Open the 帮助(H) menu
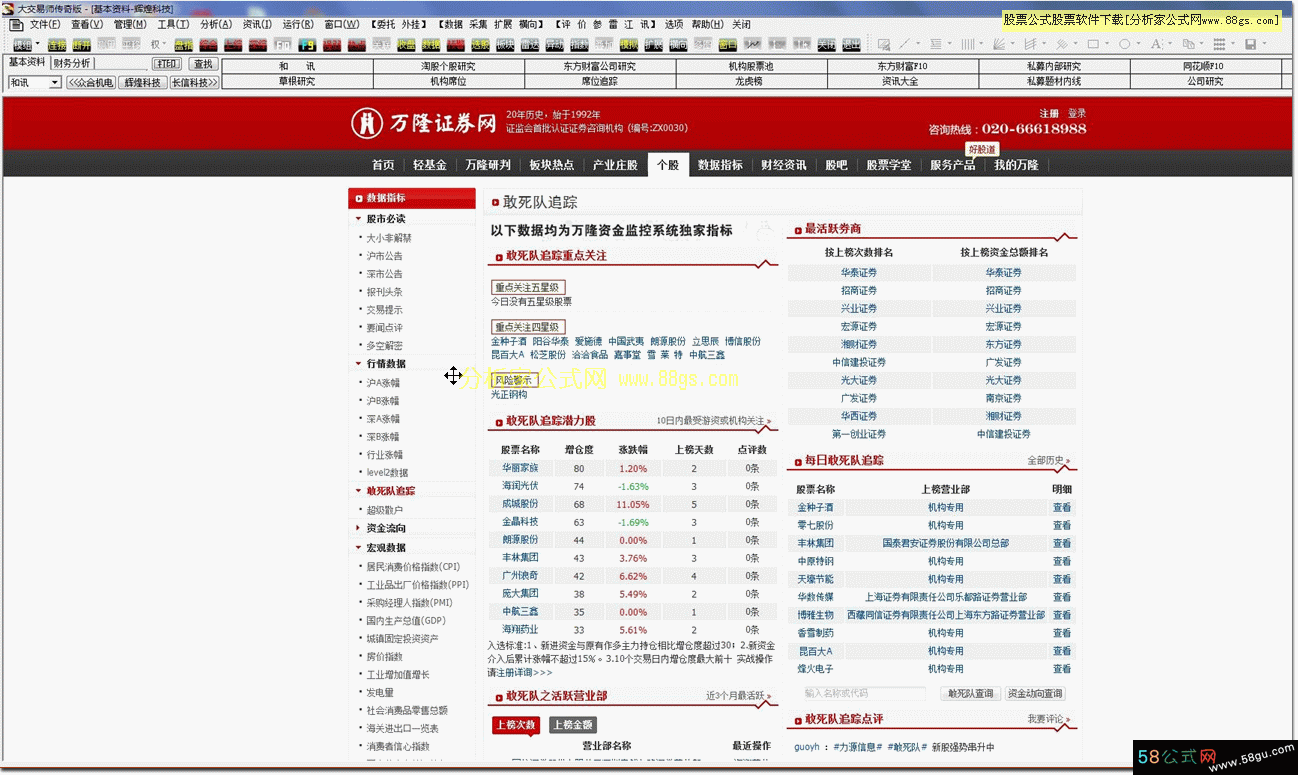 click(x=708, y=24)
